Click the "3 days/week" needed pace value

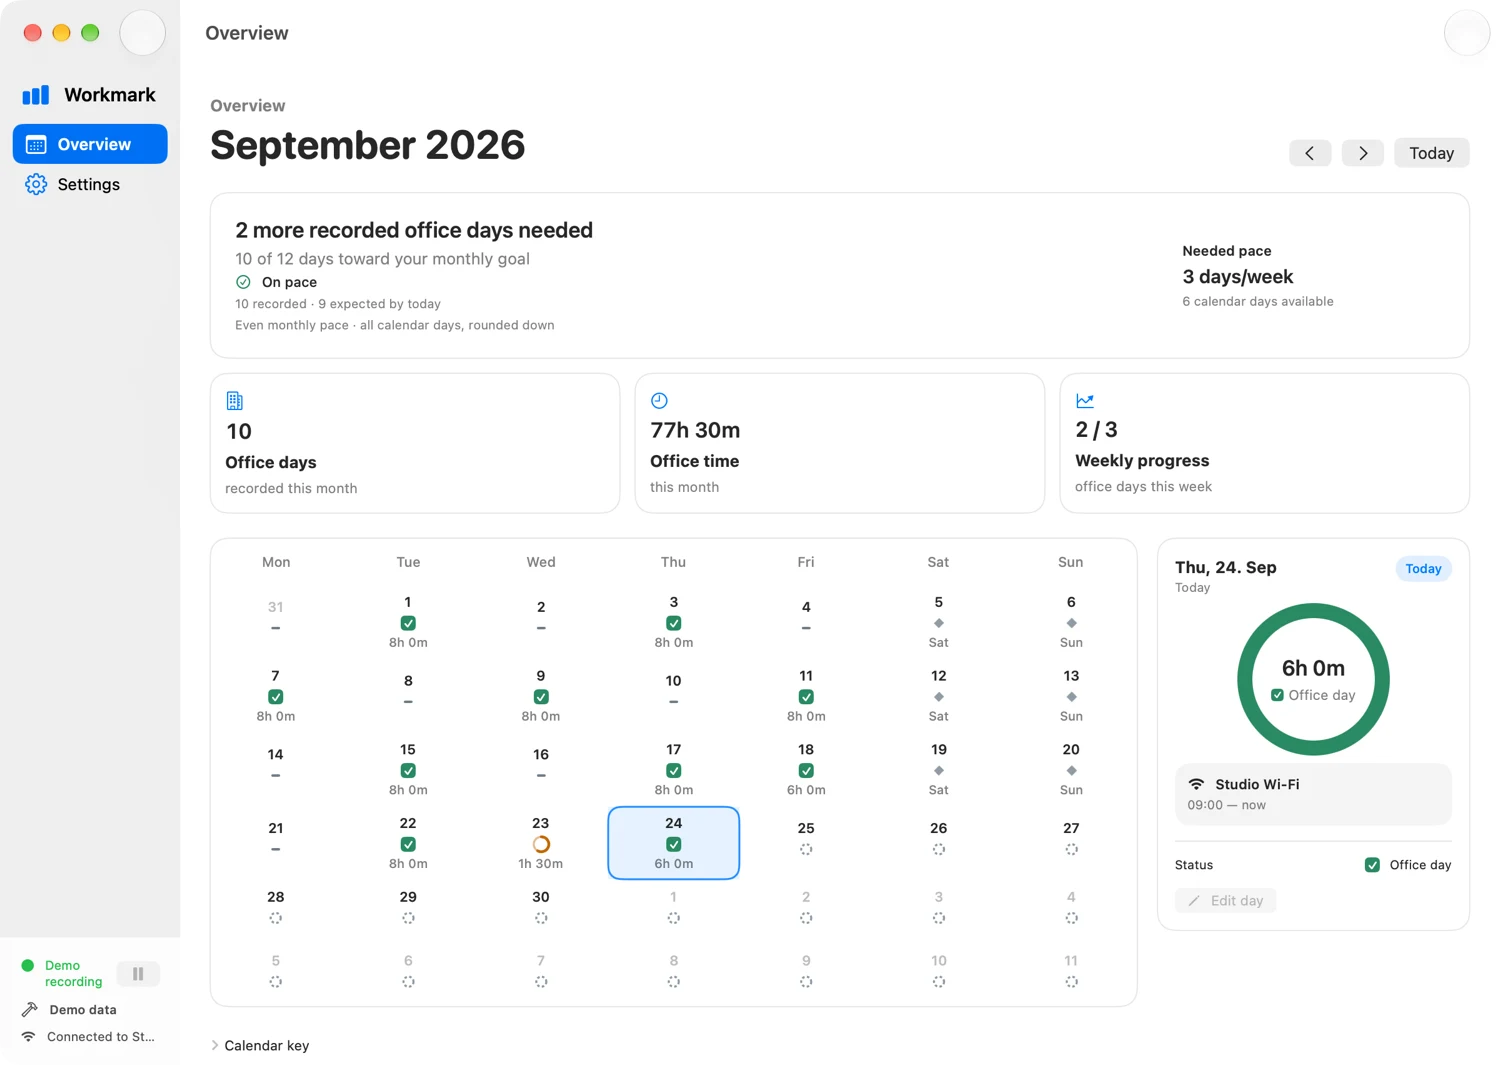click(1238, 277)
